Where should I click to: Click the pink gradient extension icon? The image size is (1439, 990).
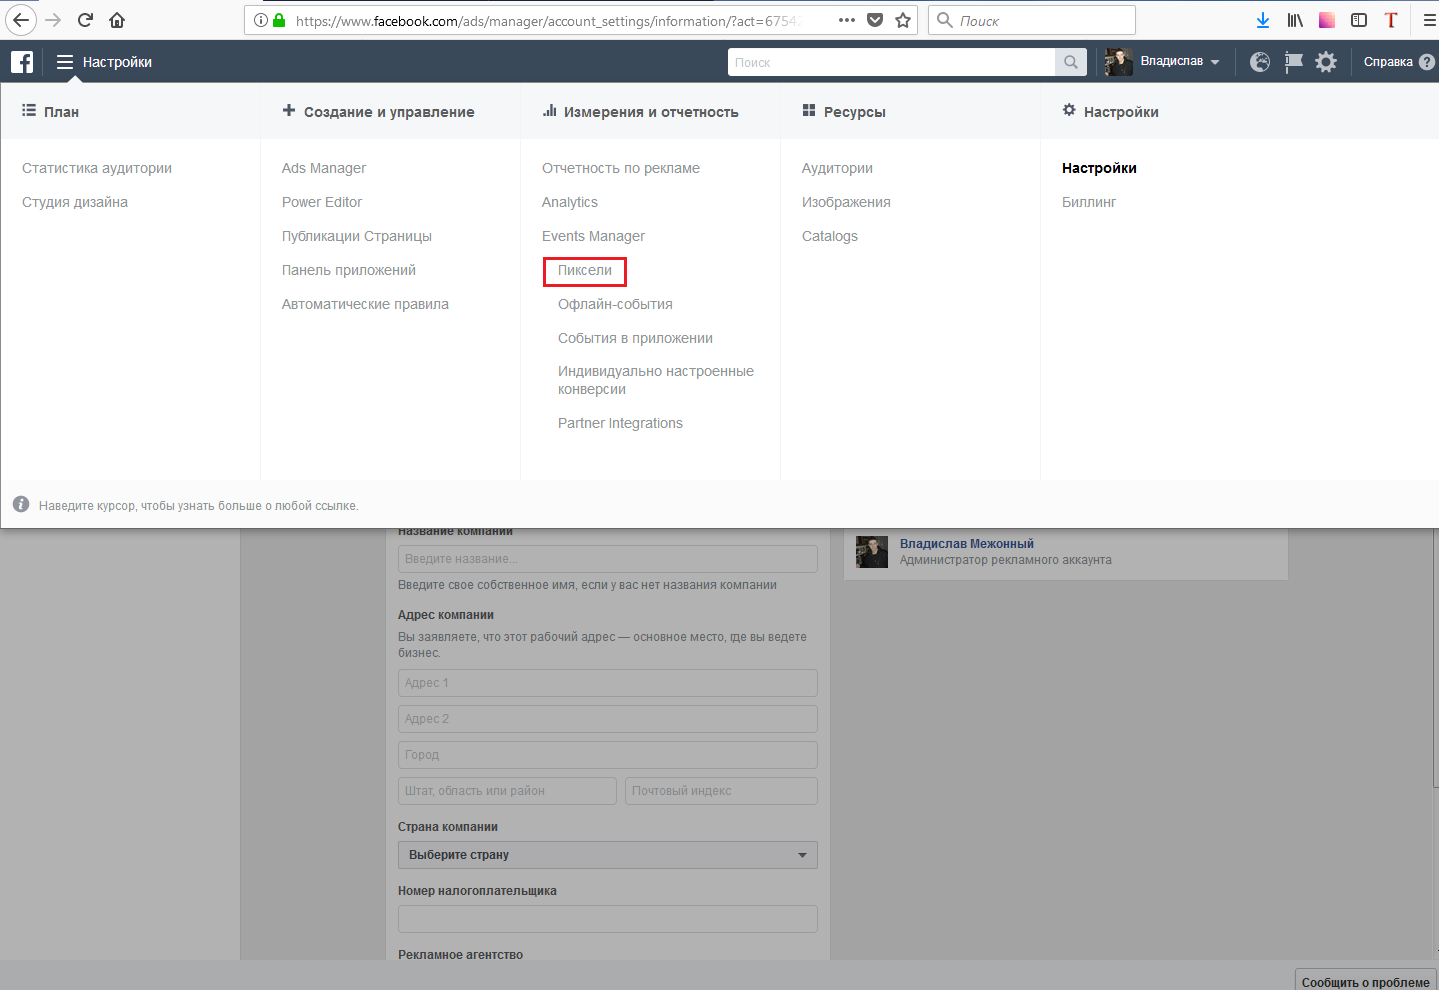tap(1327, 20)
